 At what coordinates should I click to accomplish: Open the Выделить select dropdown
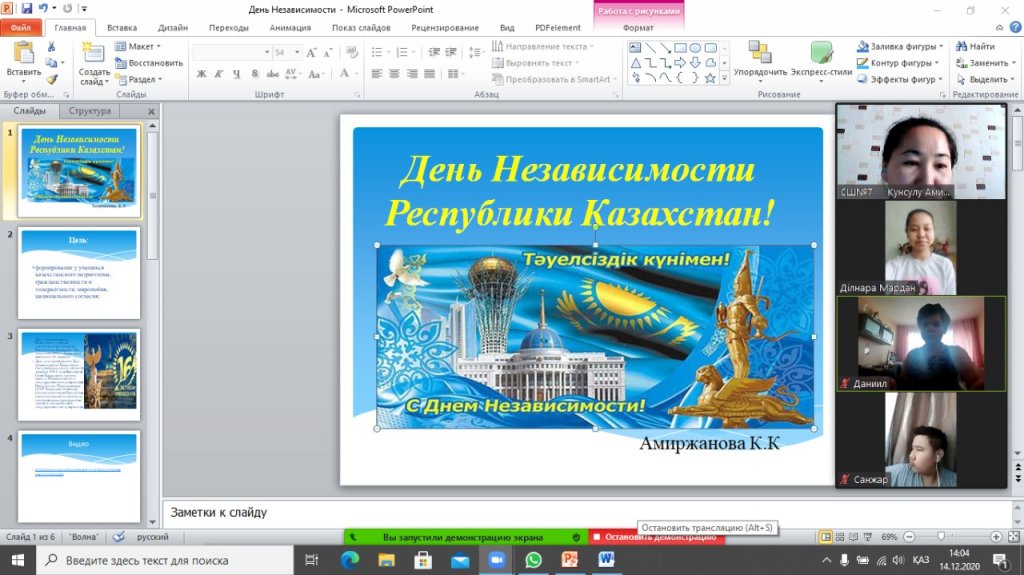tap(985, 79)
